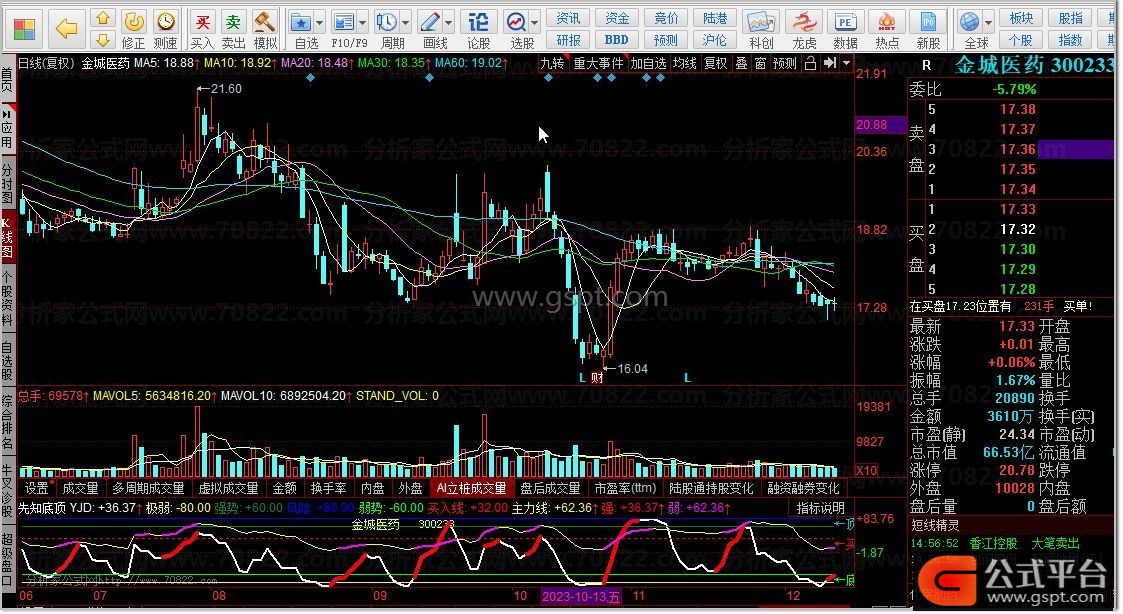Viewport: 1123px width, 614px height.
Task: Expand the 自选 dropdown arrow
Action: (319, 23)
